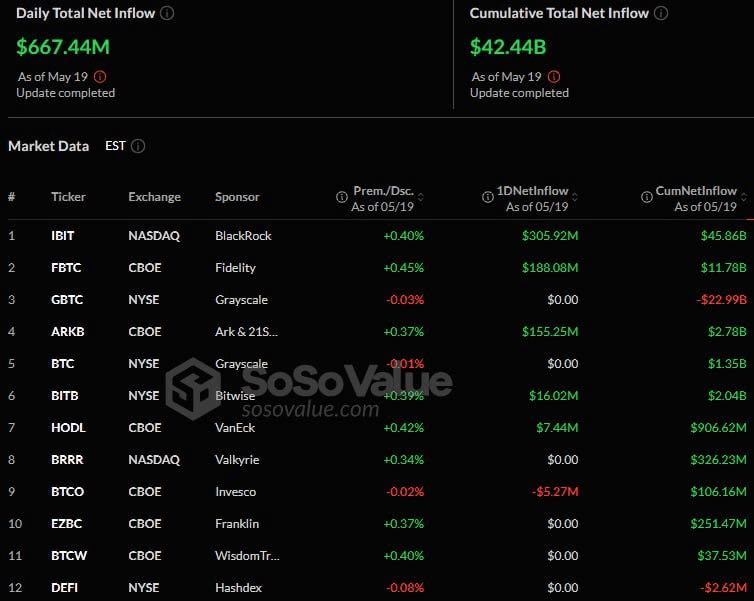Sort table by Prem./Dsc. arrows
The height and width of the screenshot is (601, 754).
[x=421, y=197]
